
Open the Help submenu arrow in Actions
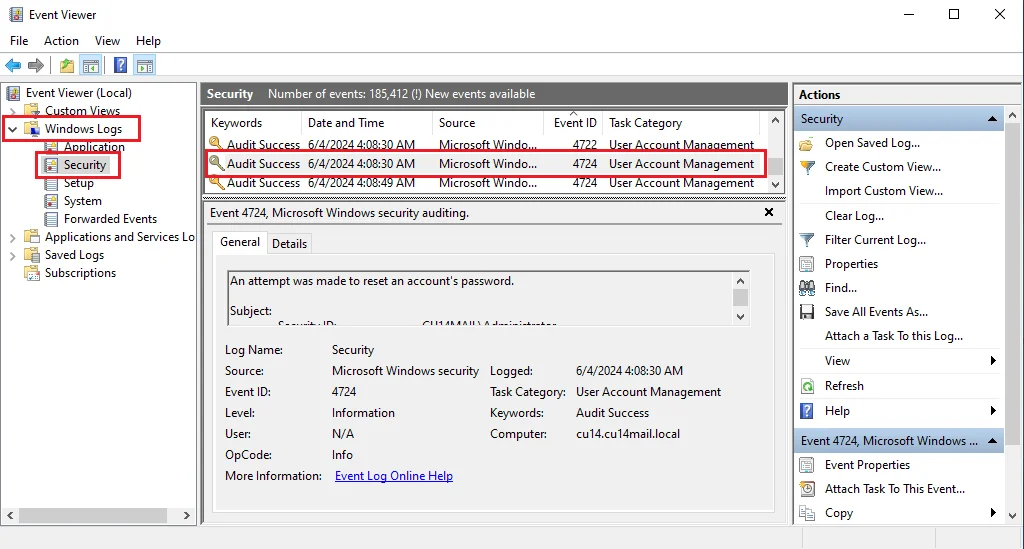(993, 411)
